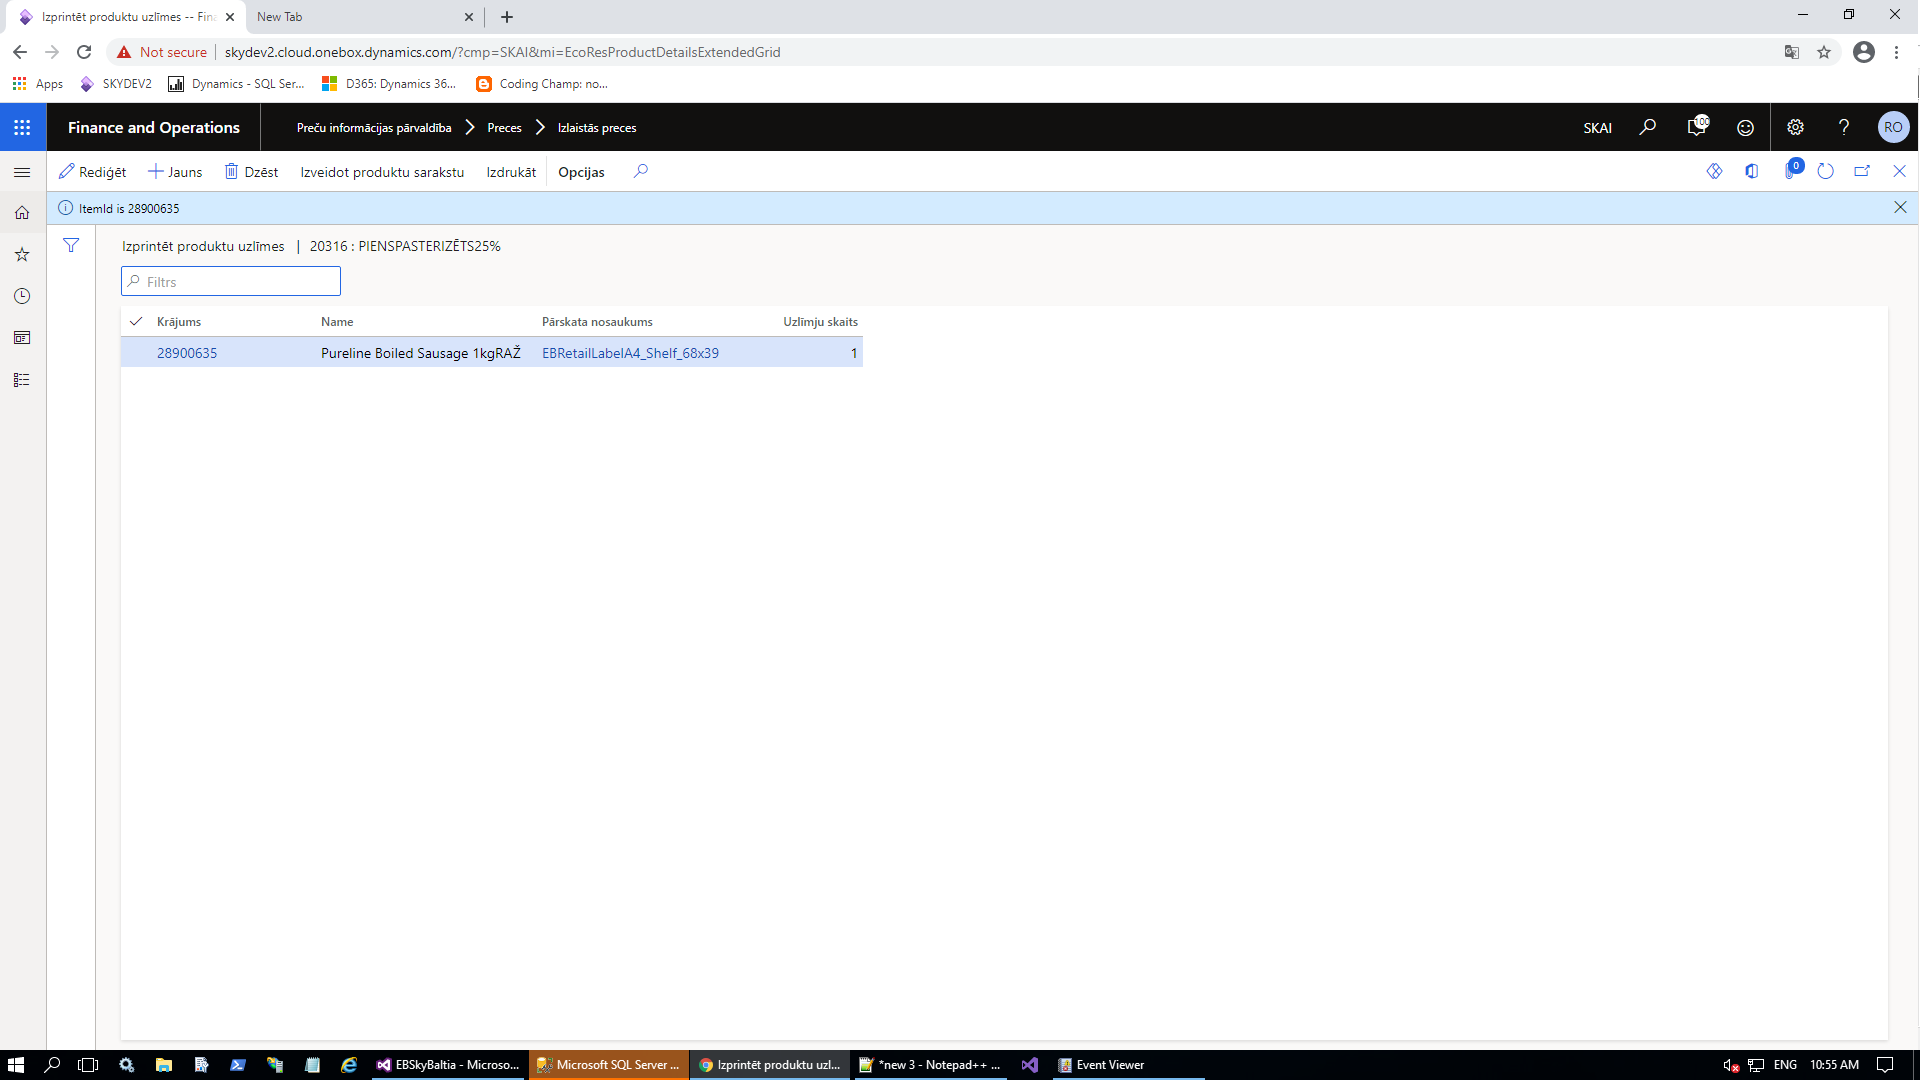Click the filter funnel icon
1920x1080 pixels.
71,245
